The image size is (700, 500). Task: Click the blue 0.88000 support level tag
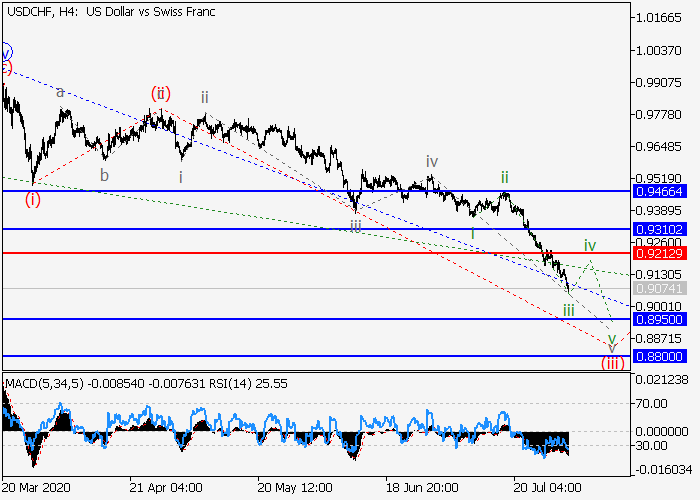point(663,356)
